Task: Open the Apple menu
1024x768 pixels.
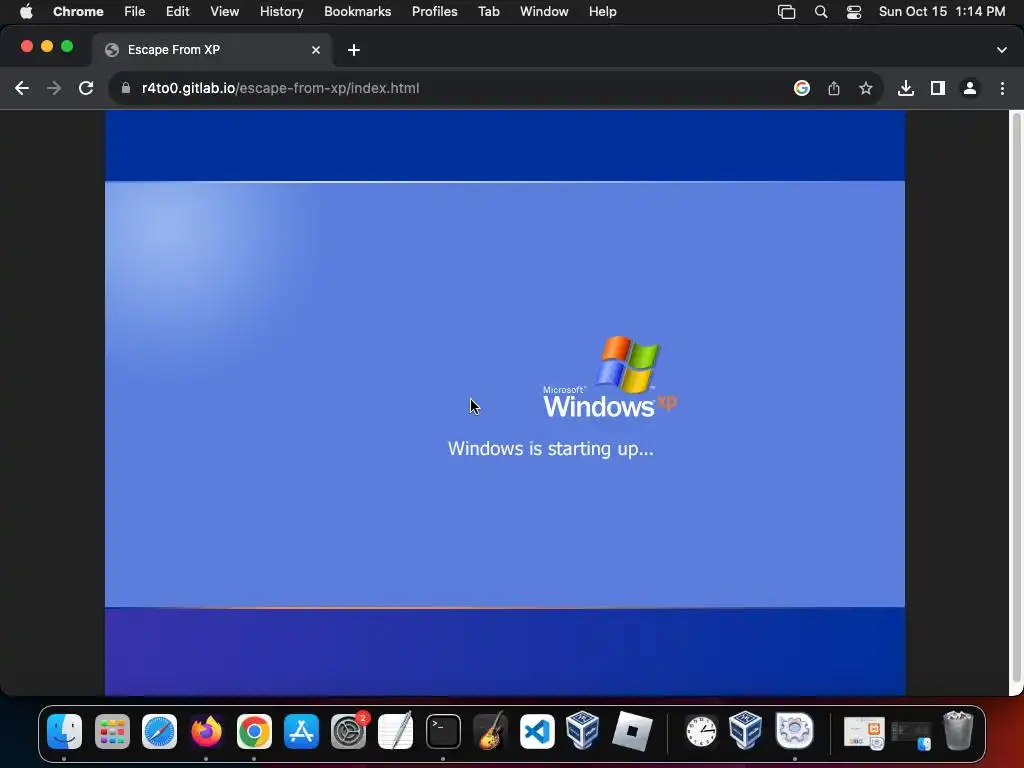Action: [x=25, y=12]
